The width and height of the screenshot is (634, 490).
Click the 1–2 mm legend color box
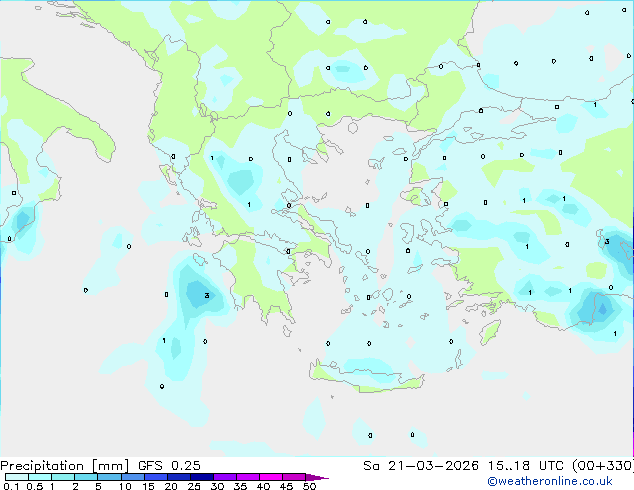[63, 477]
